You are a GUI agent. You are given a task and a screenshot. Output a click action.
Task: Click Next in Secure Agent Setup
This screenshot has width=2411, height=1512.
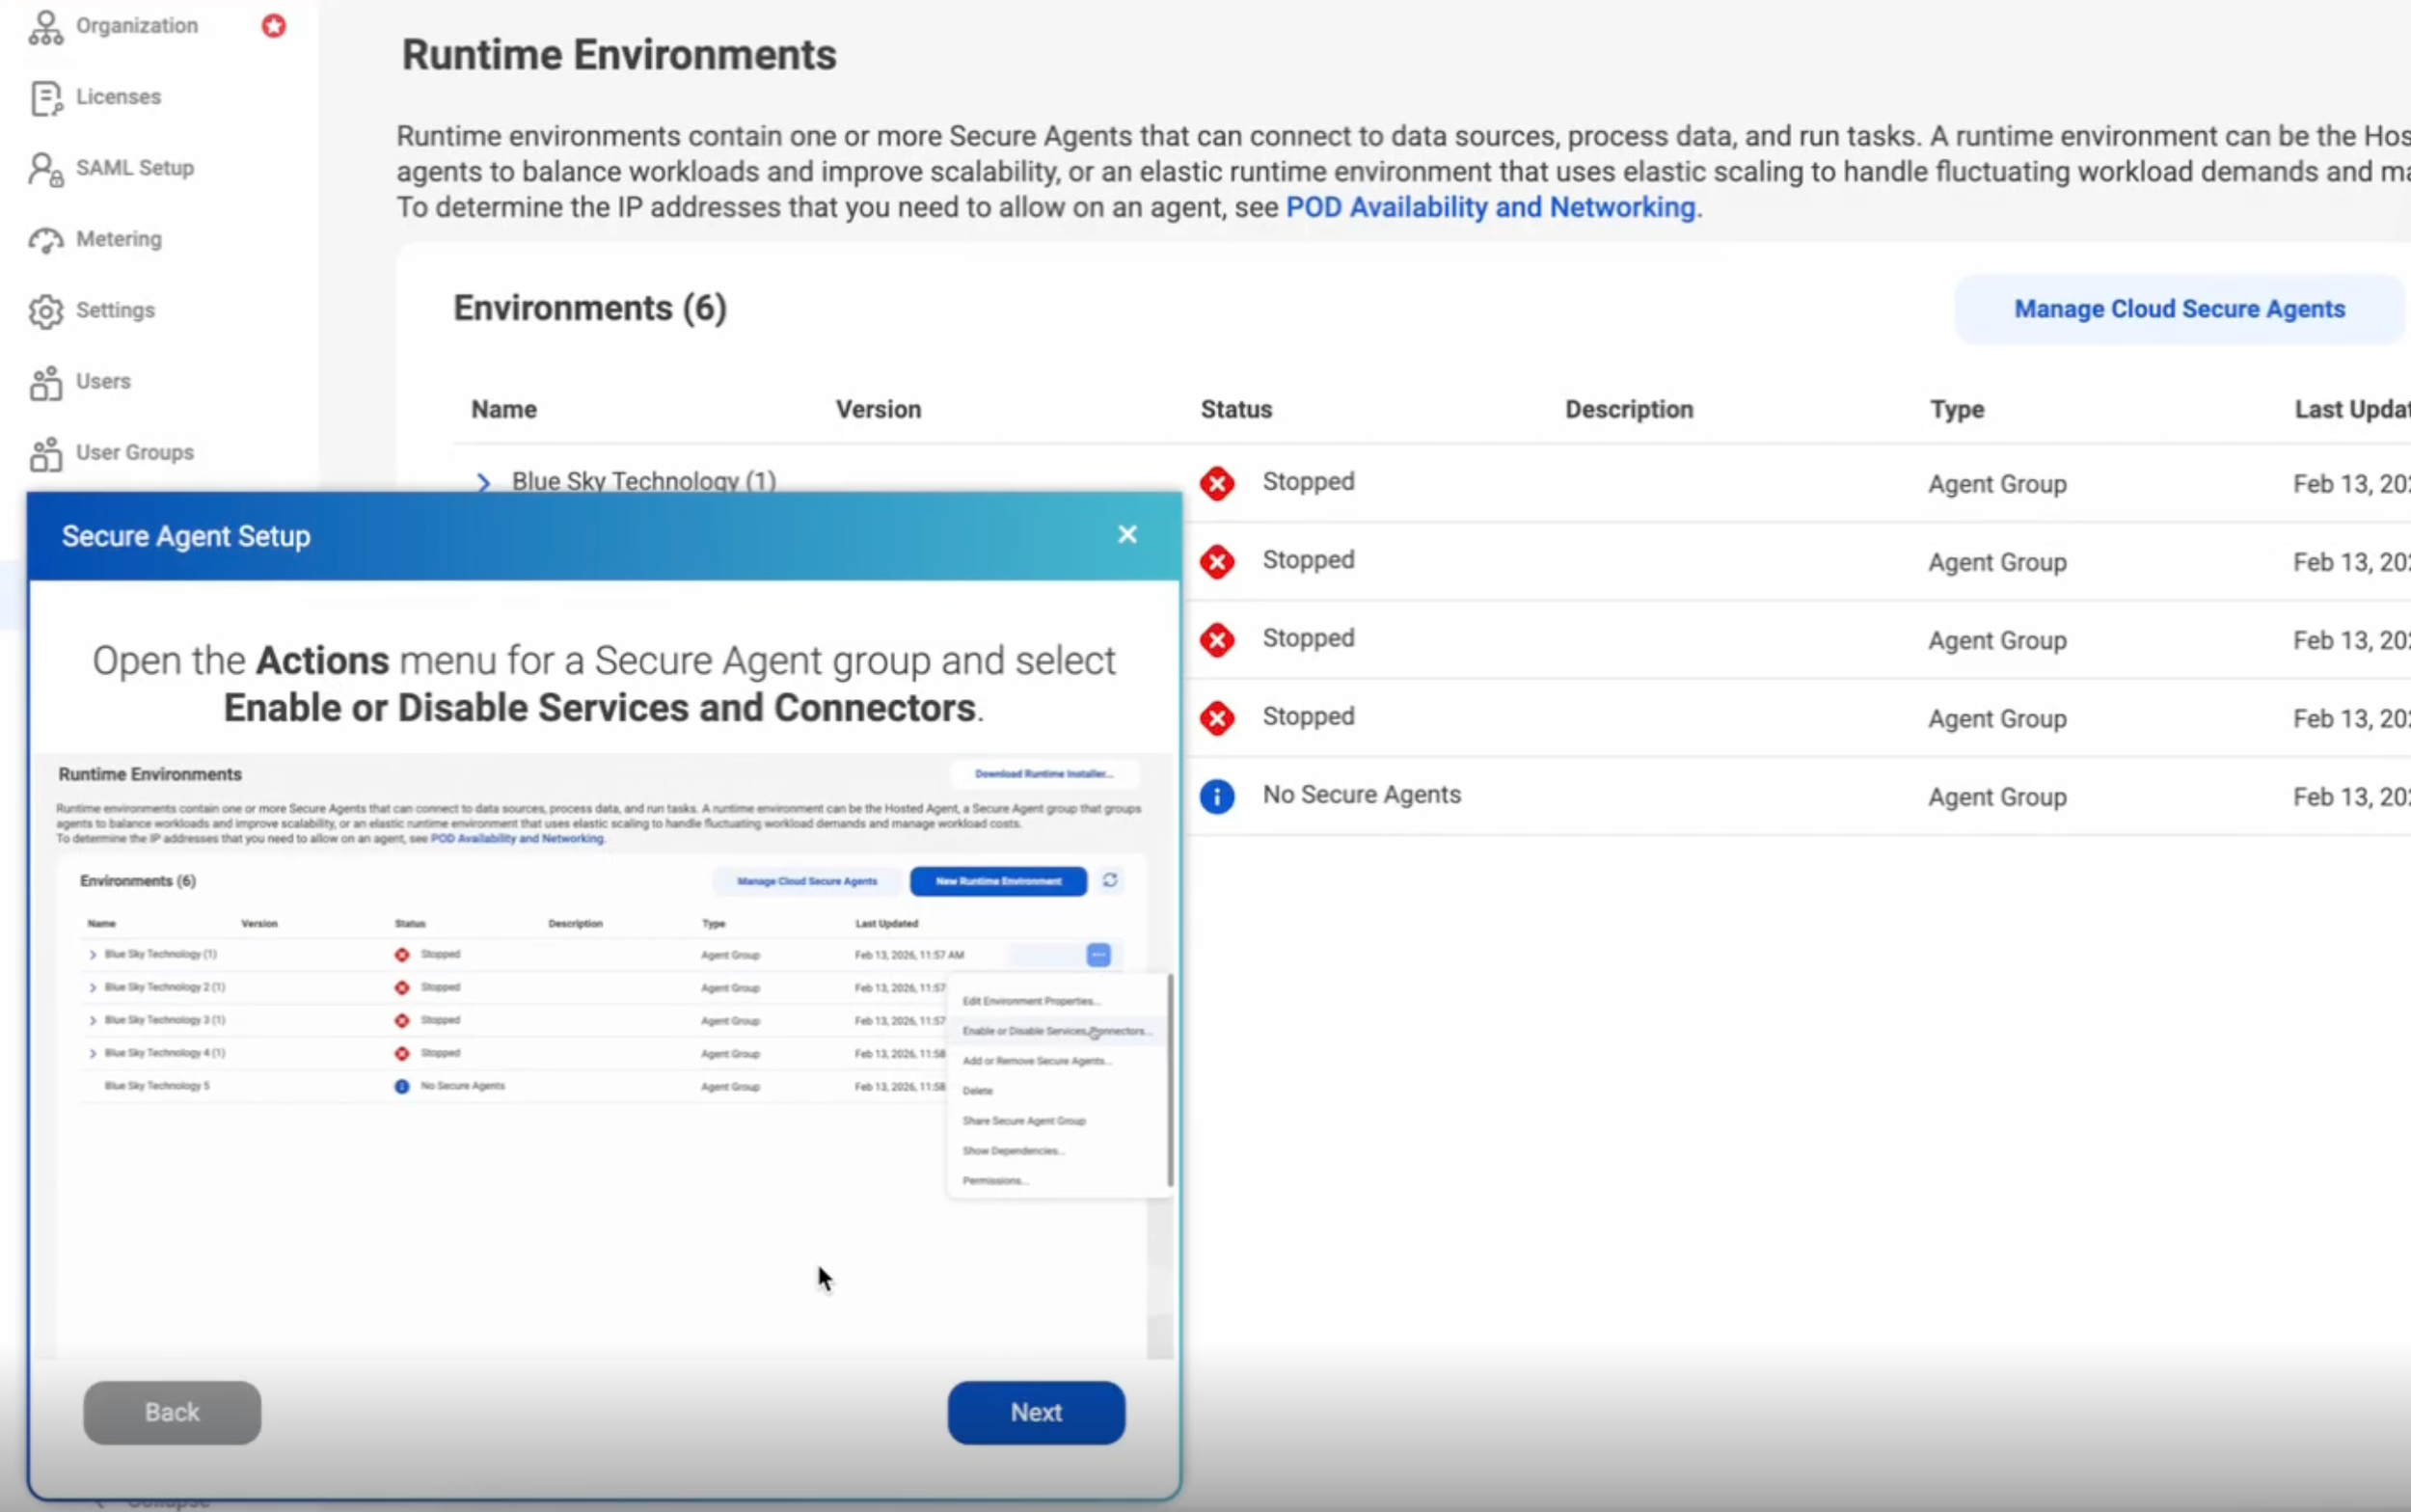[1035, 1412]
